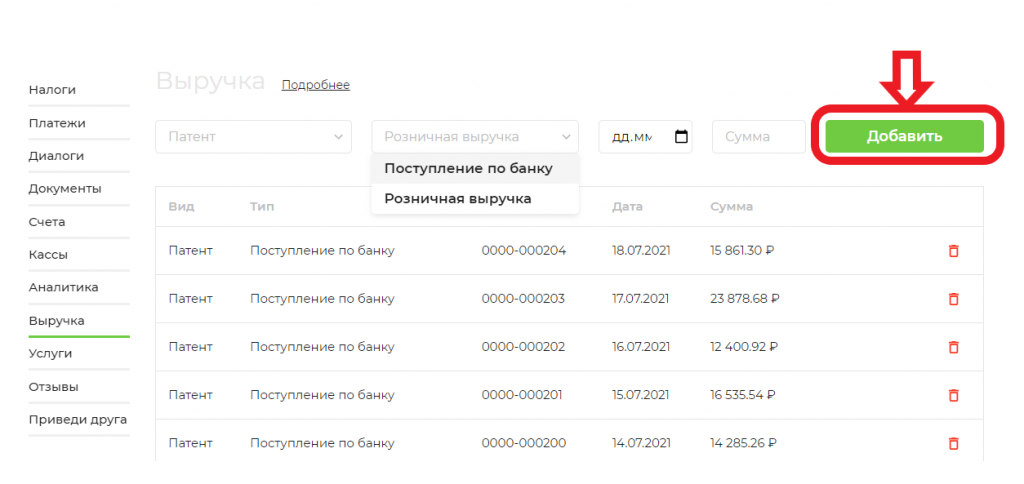Remove the 0000-000200 entry via trash icon

[953, 444]
